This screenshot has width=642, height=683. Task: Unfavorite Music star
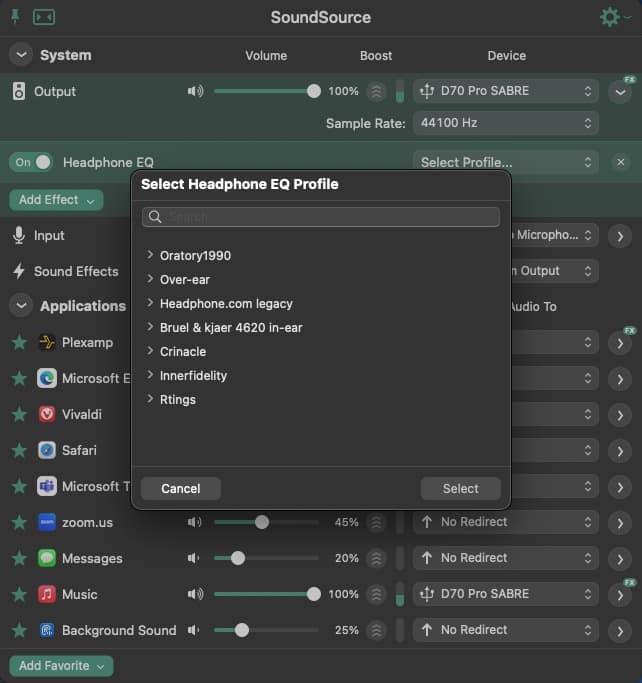coord(19,594)
